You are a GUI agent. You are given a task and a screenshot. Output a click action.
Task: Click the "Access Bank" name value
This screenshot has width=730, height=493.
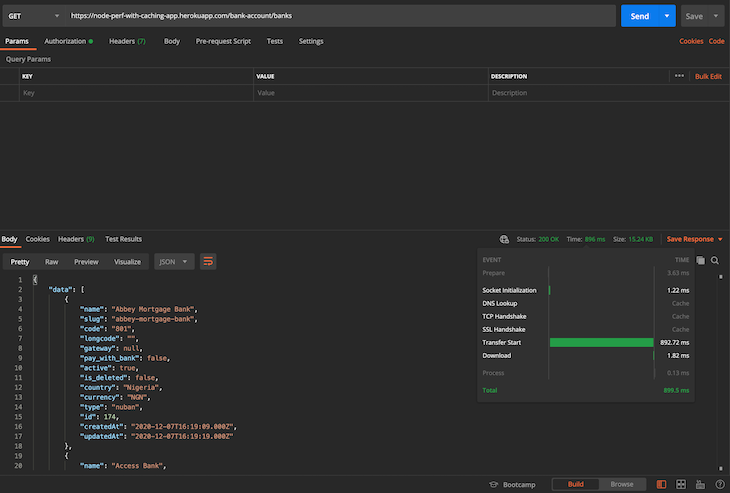(x=138, y=466)
